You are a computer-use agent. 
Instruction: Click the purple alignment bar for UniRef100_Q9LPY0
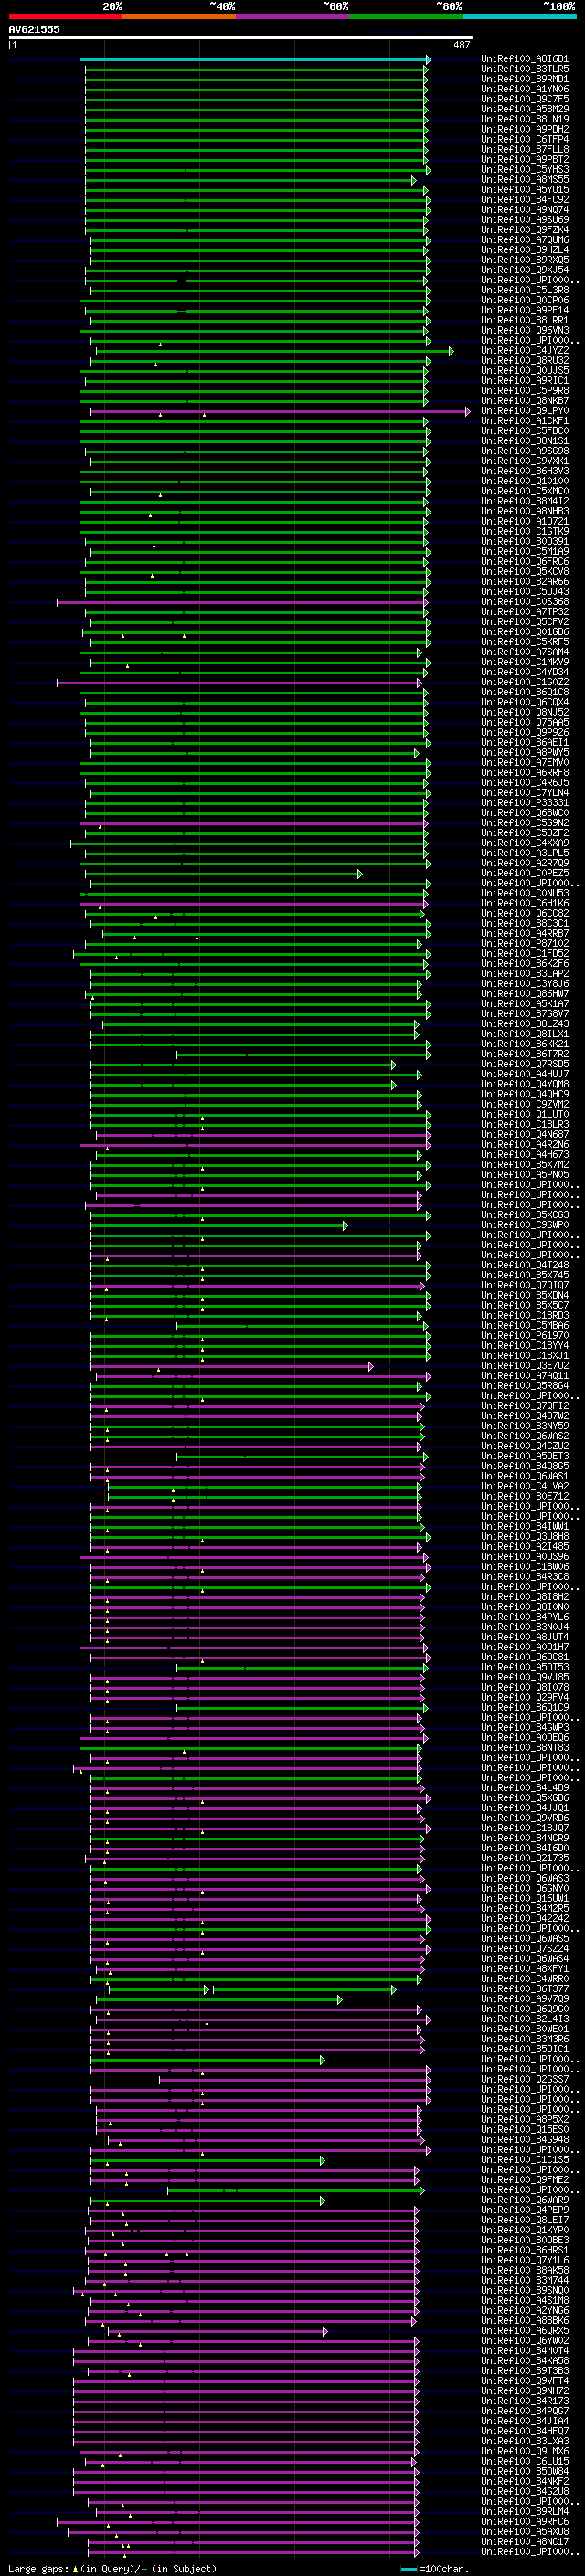click(x=280, y=411)
